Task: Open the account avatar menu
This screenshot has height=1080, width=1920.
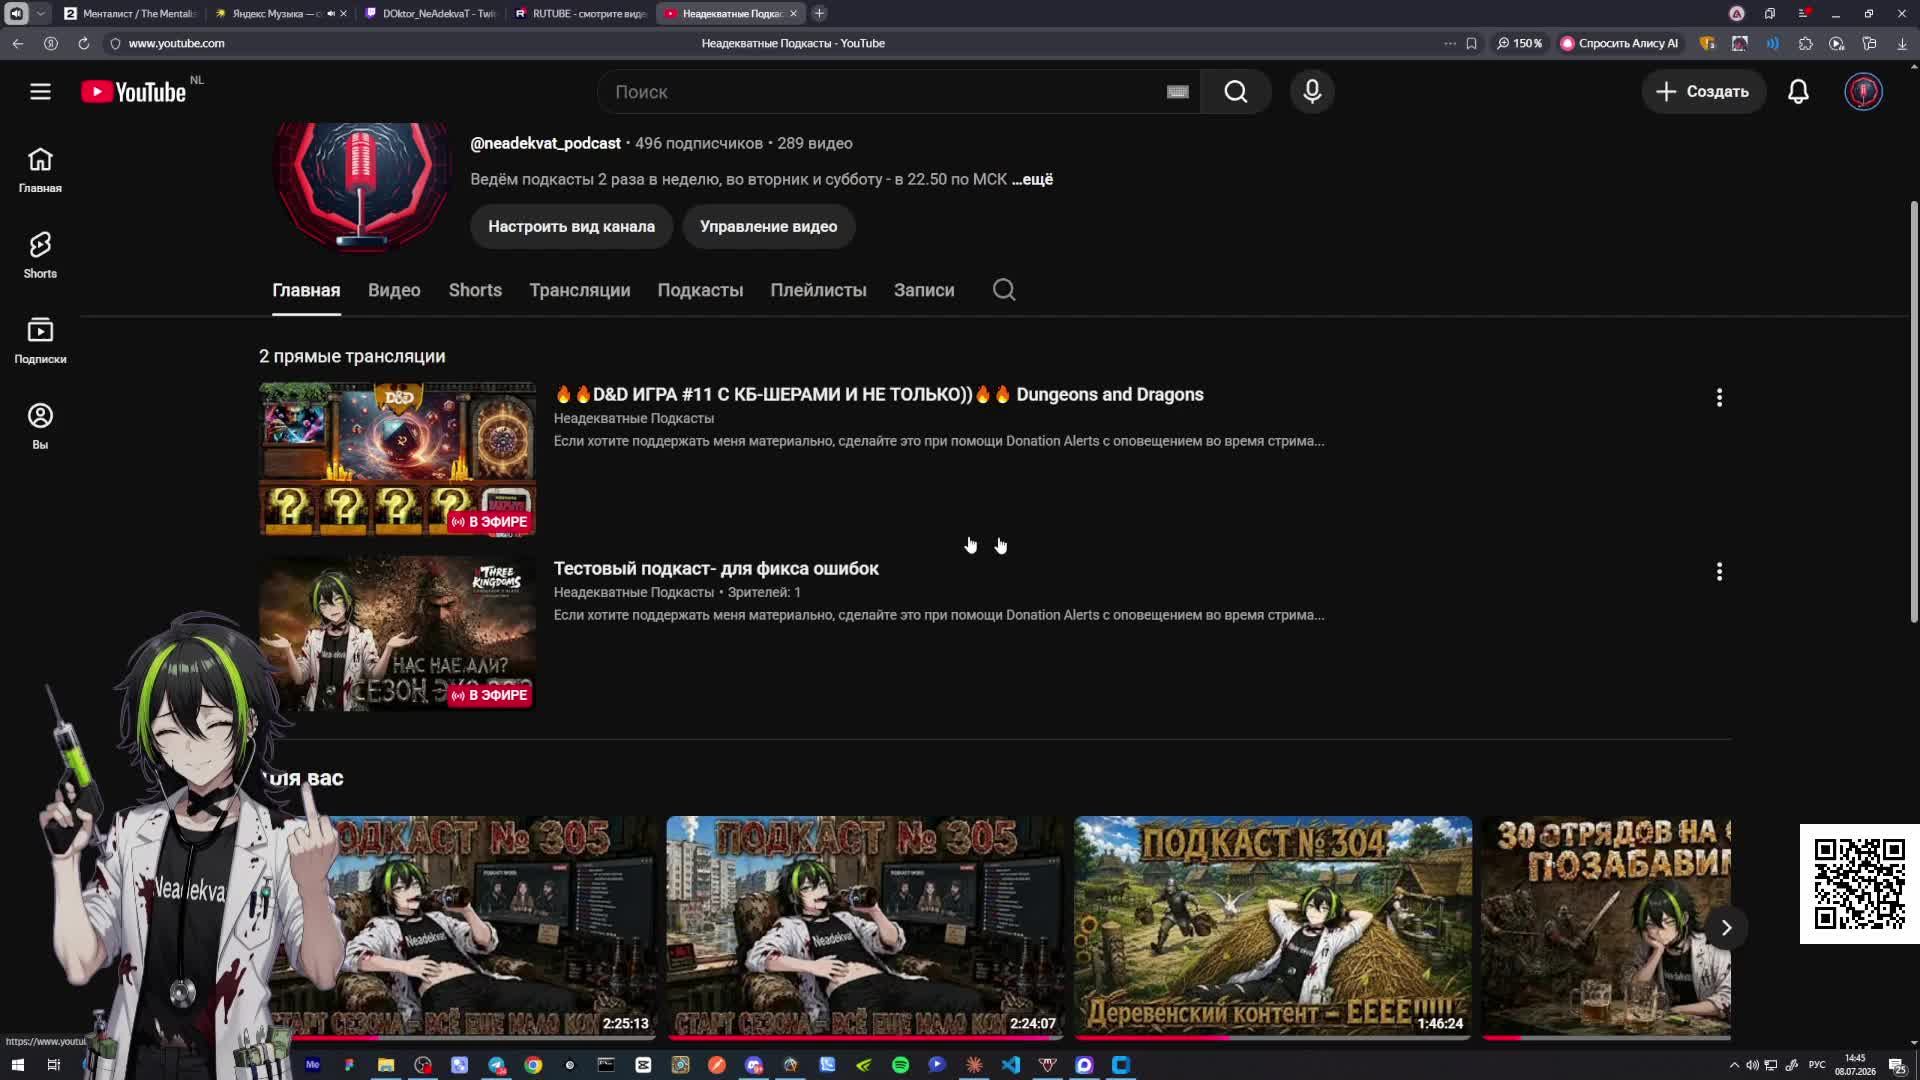Action: pos(1863,92)
